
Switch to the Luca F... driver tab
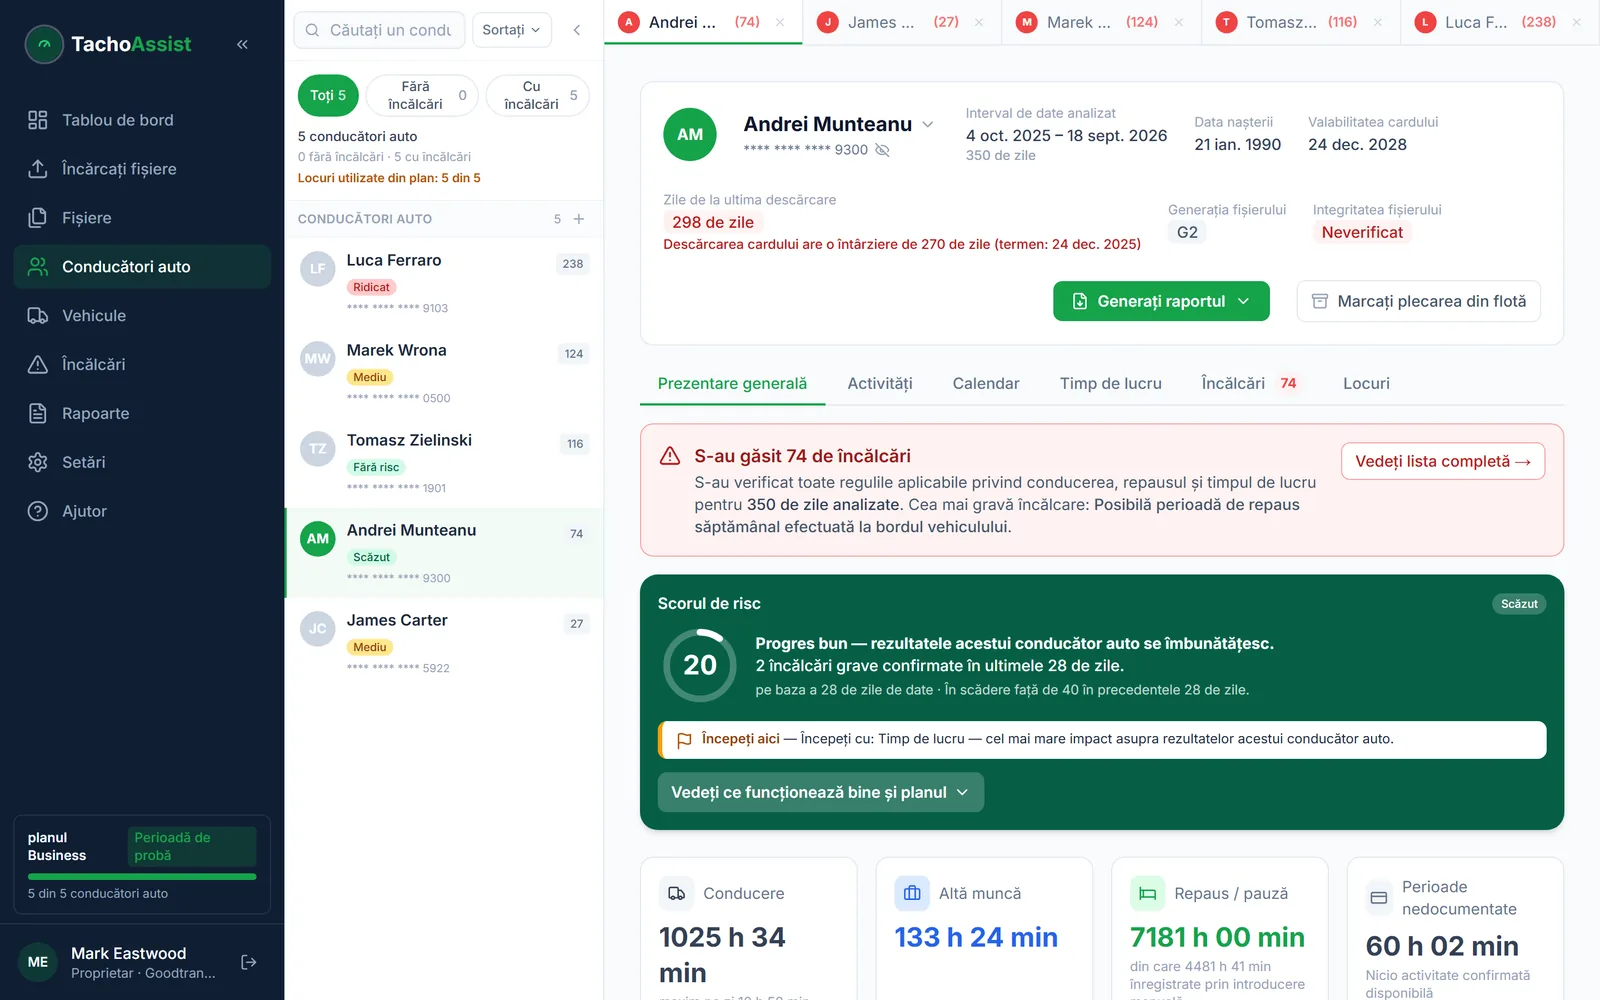1499,22
